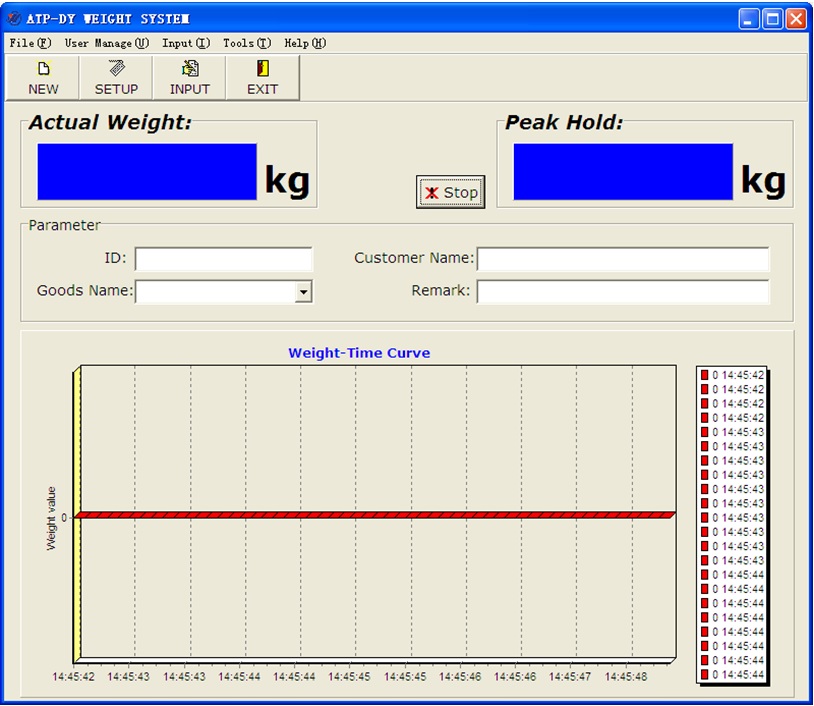Open the User Manage menu
814x706 pixels.
tap(106, 43)
